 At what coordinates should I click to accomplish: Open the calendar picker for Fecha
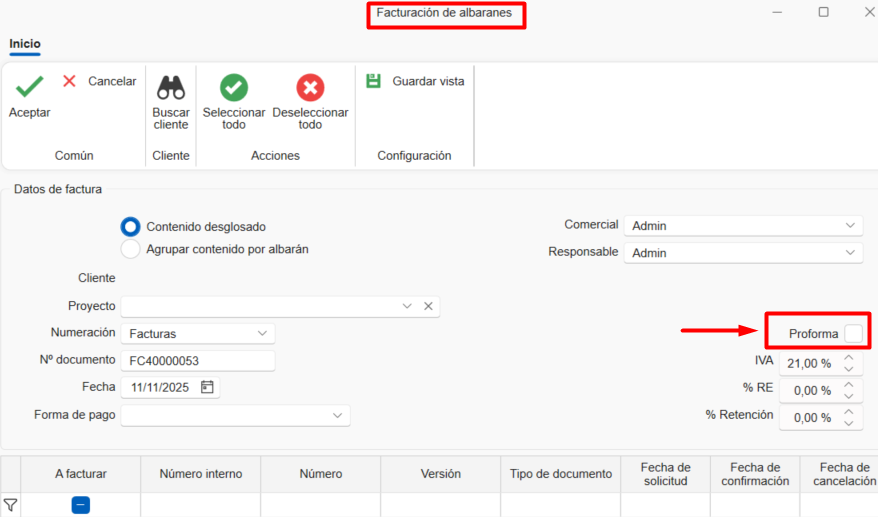click(x=207, y=387)
